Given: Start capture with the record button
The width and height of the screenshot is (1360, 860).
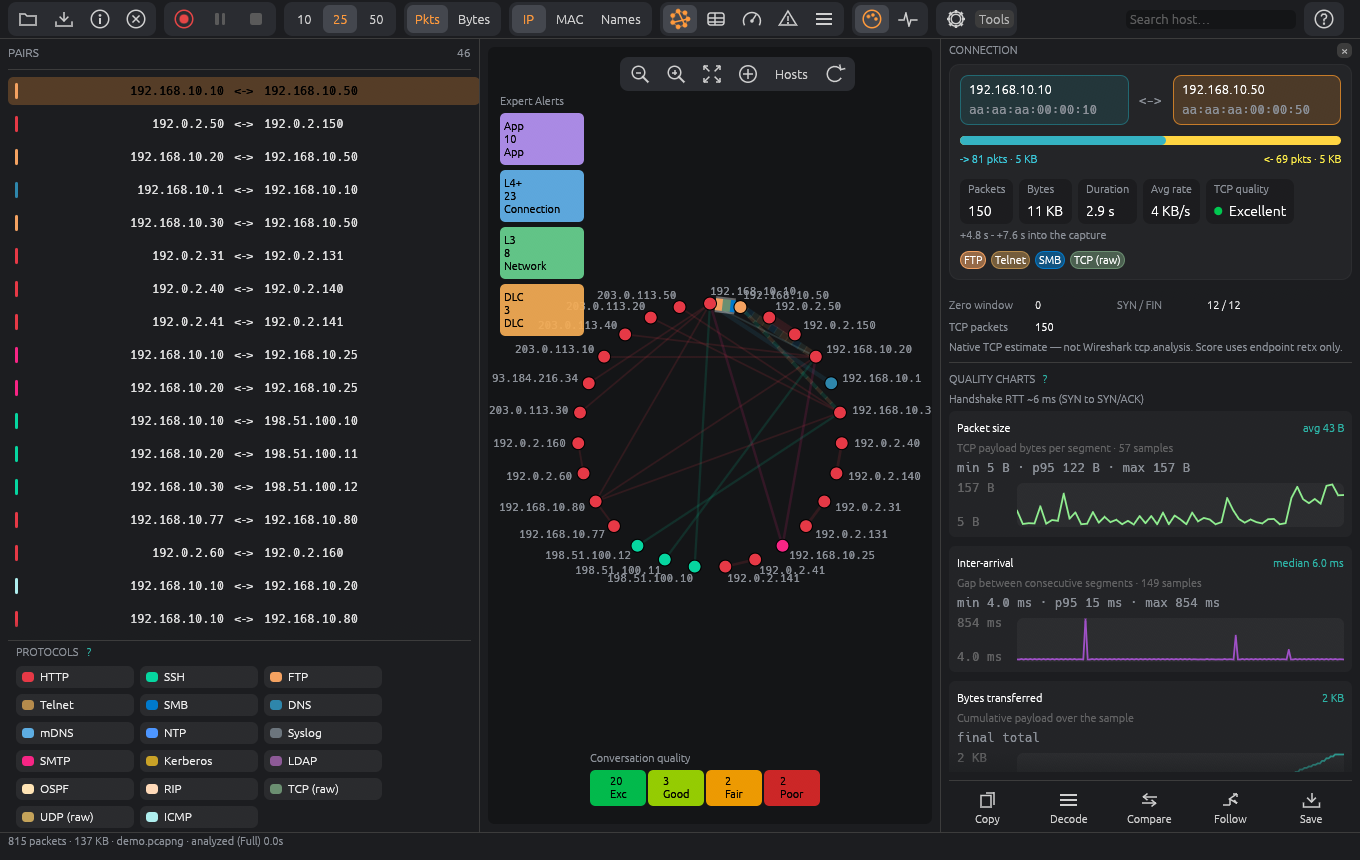Looking at the screenshot, I should point(184,19).
